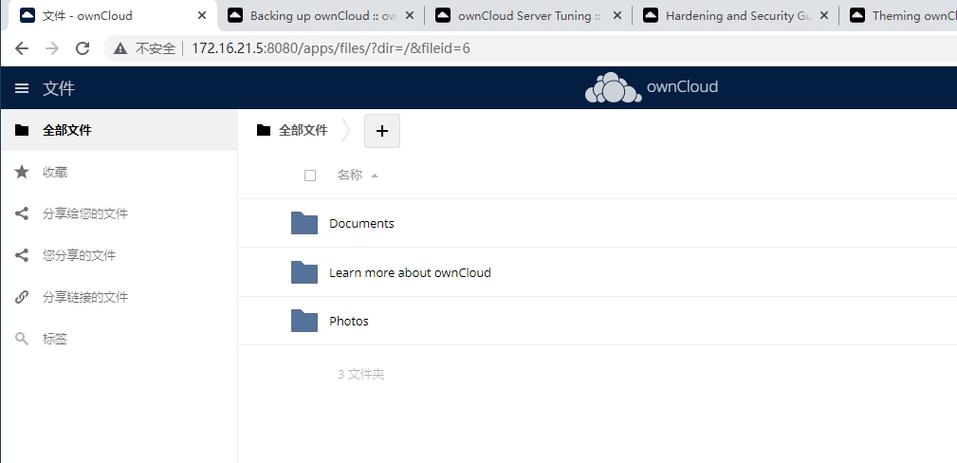Image resolution: width=957 pixels, height=463 pixels.
Task: Click favicon of 文件 - ownCloud tab
Action: pyautogui.click(x=27, y=15)
